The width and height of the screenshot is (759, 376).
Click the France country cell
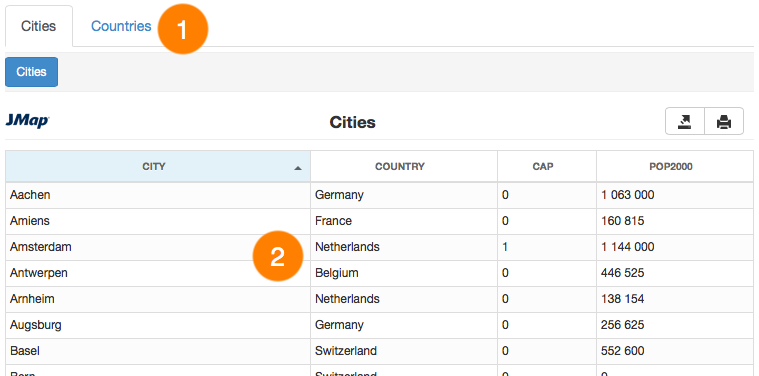click(334, 221)
